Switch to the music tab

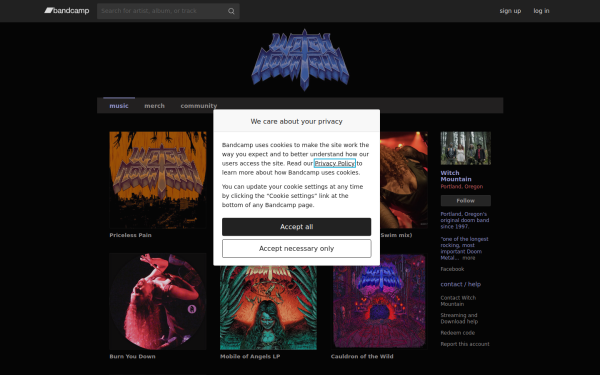[x=119, y=106]
